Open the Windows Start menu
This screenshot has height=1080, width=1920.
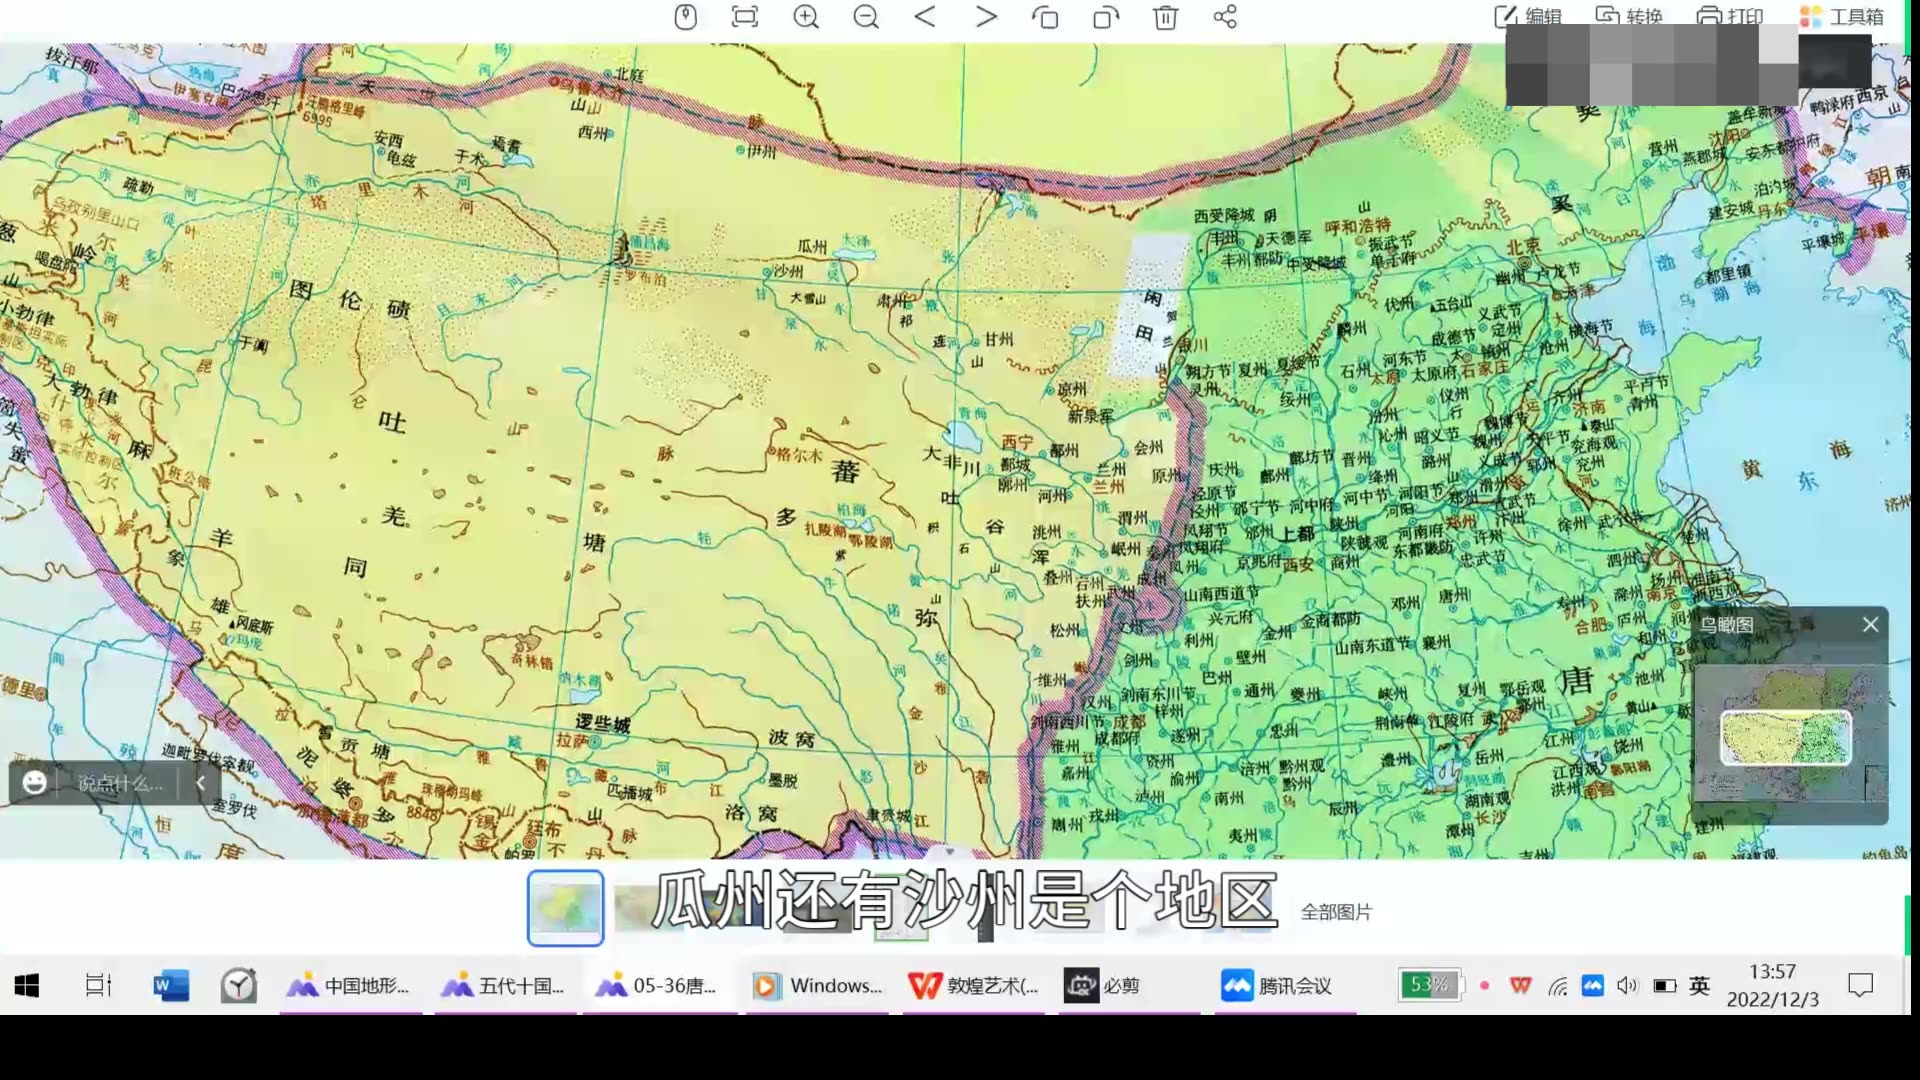coord(27,986)
